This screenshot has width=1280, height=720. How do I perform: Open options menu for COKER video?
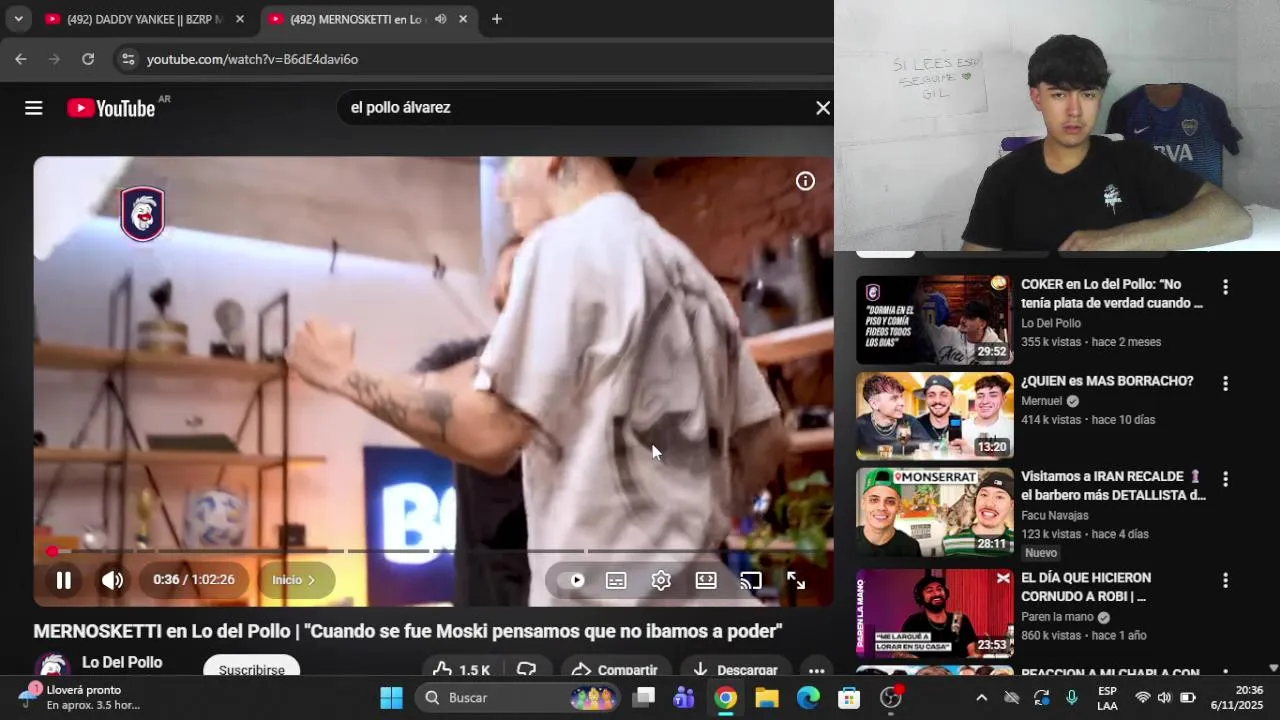(x=1225, y=287)
